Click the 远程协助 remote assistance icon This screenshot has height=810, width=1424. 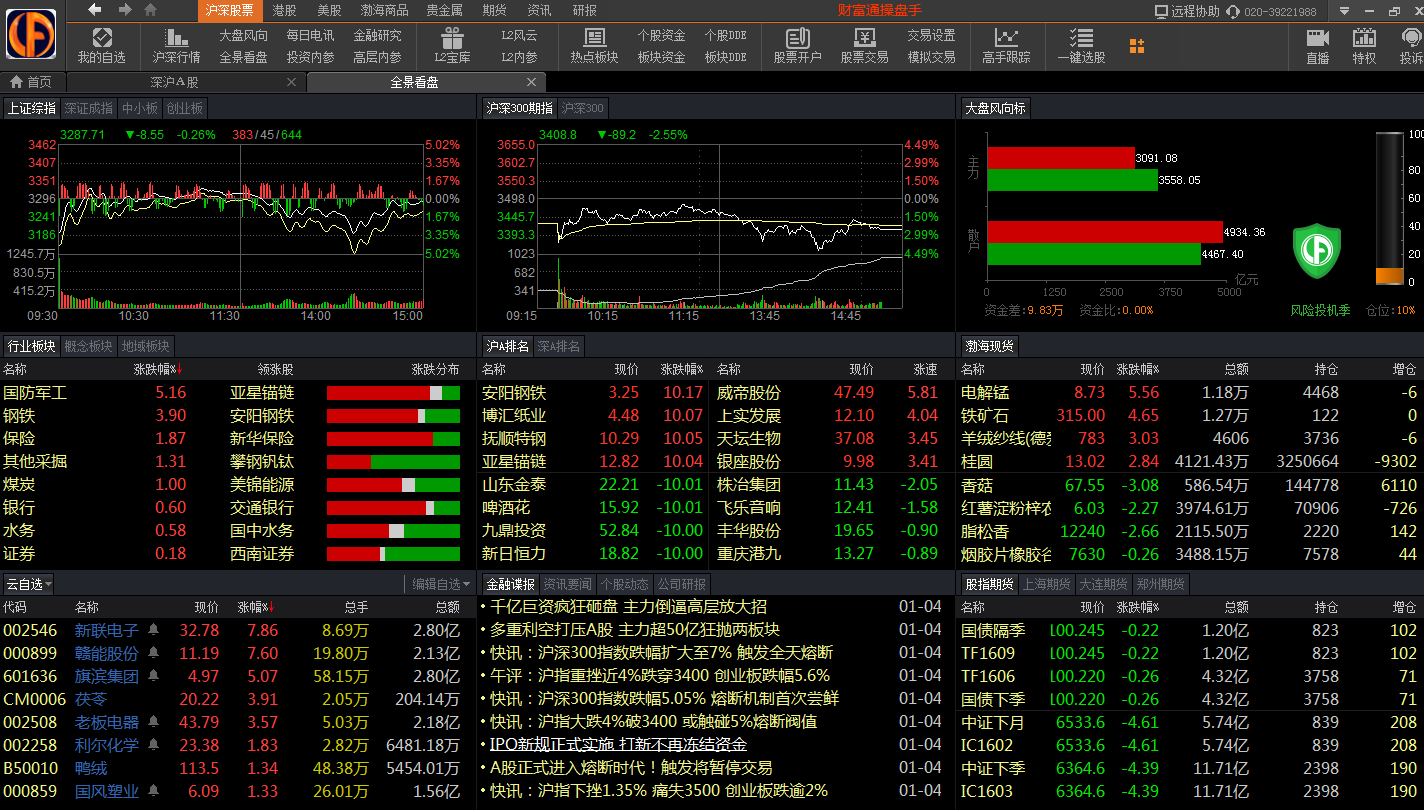click(1161, 11)
